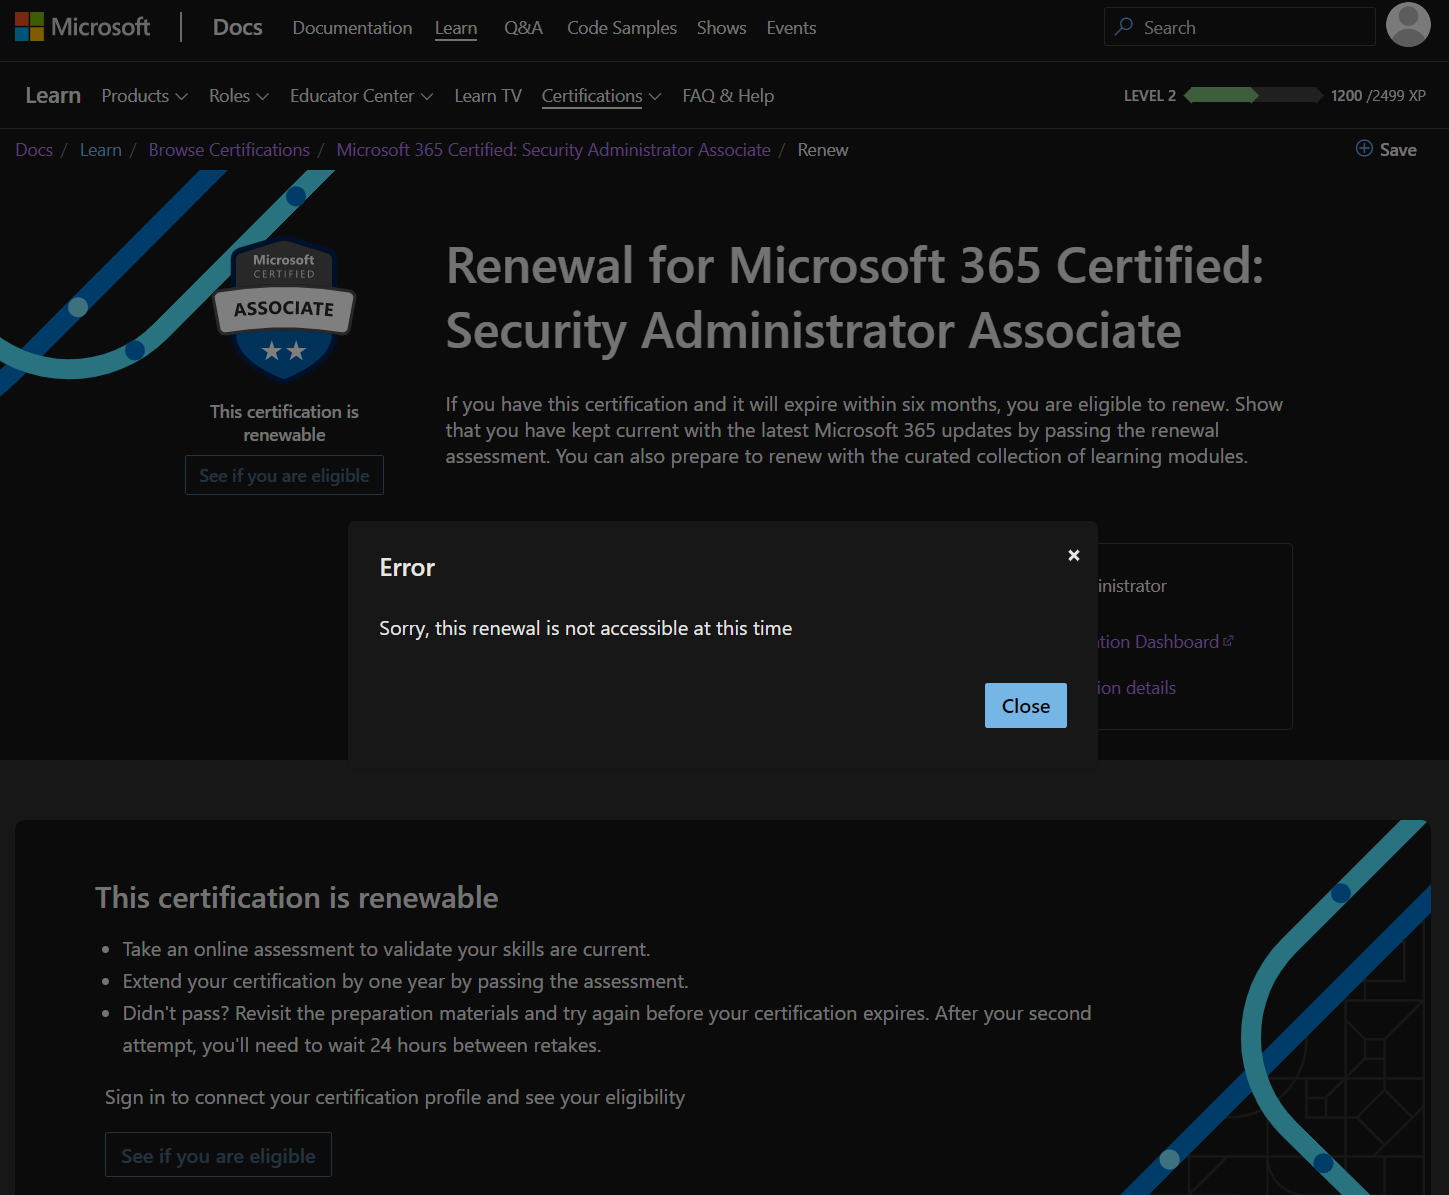Expand the Products dropdown

pyautogui.click(x=143, y=95)
